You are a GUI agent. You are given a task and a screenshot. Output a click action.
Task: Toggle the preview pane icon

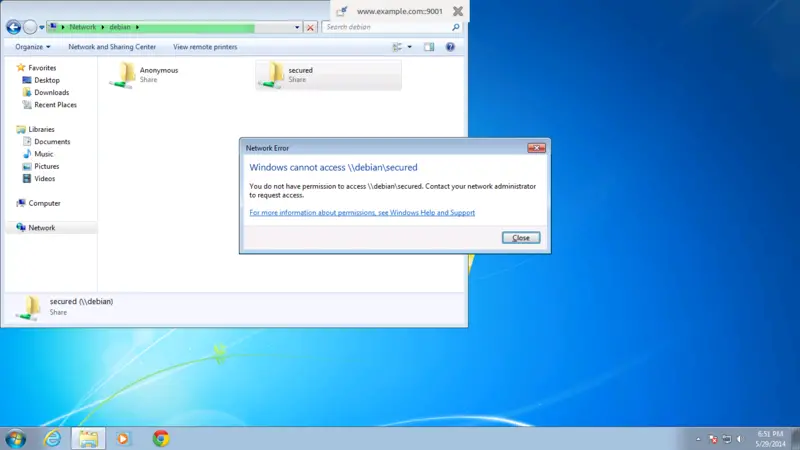429,47
